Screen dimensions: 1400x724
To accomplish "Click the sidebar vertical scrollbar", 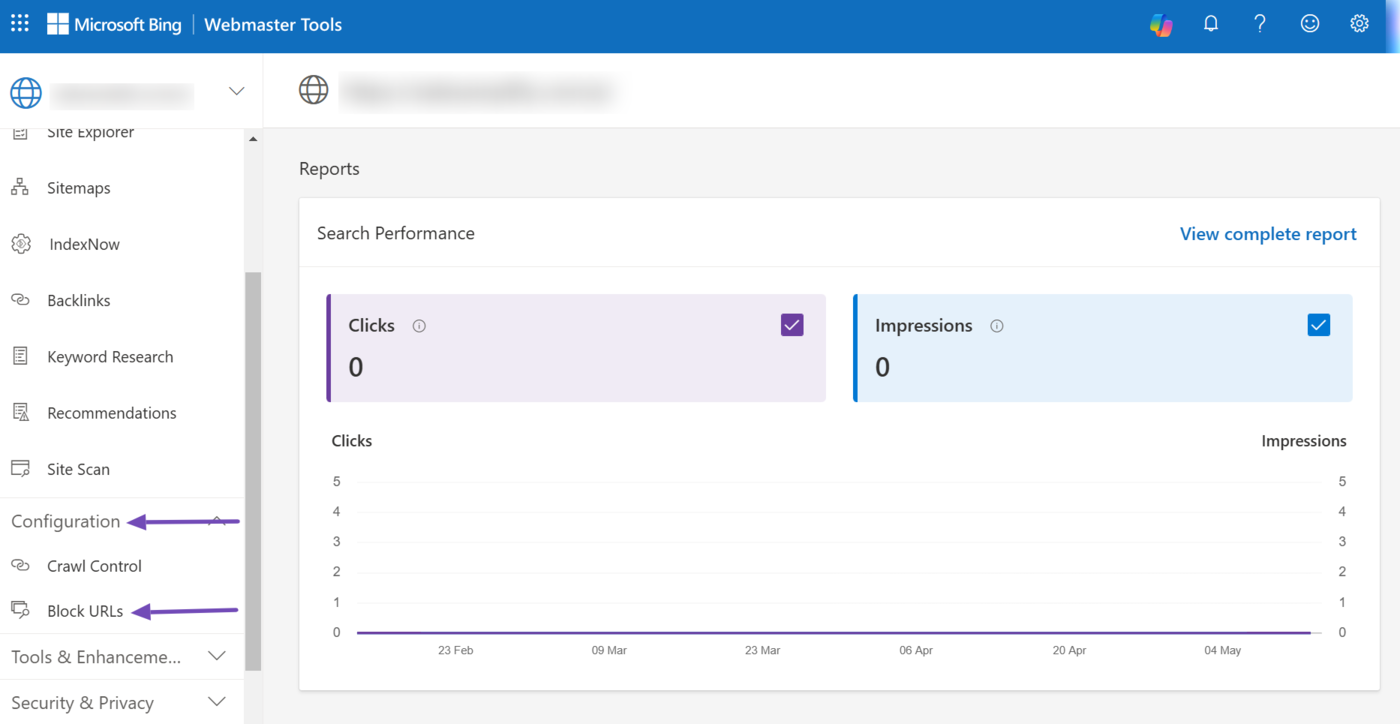I will pyautogui.click(x=253, y=470).
